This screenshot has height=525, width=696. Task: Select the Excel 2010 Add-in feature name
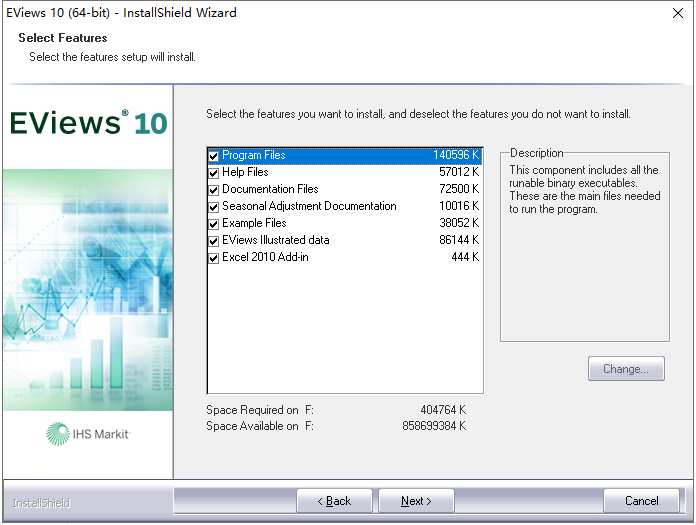tap(264, 258)
